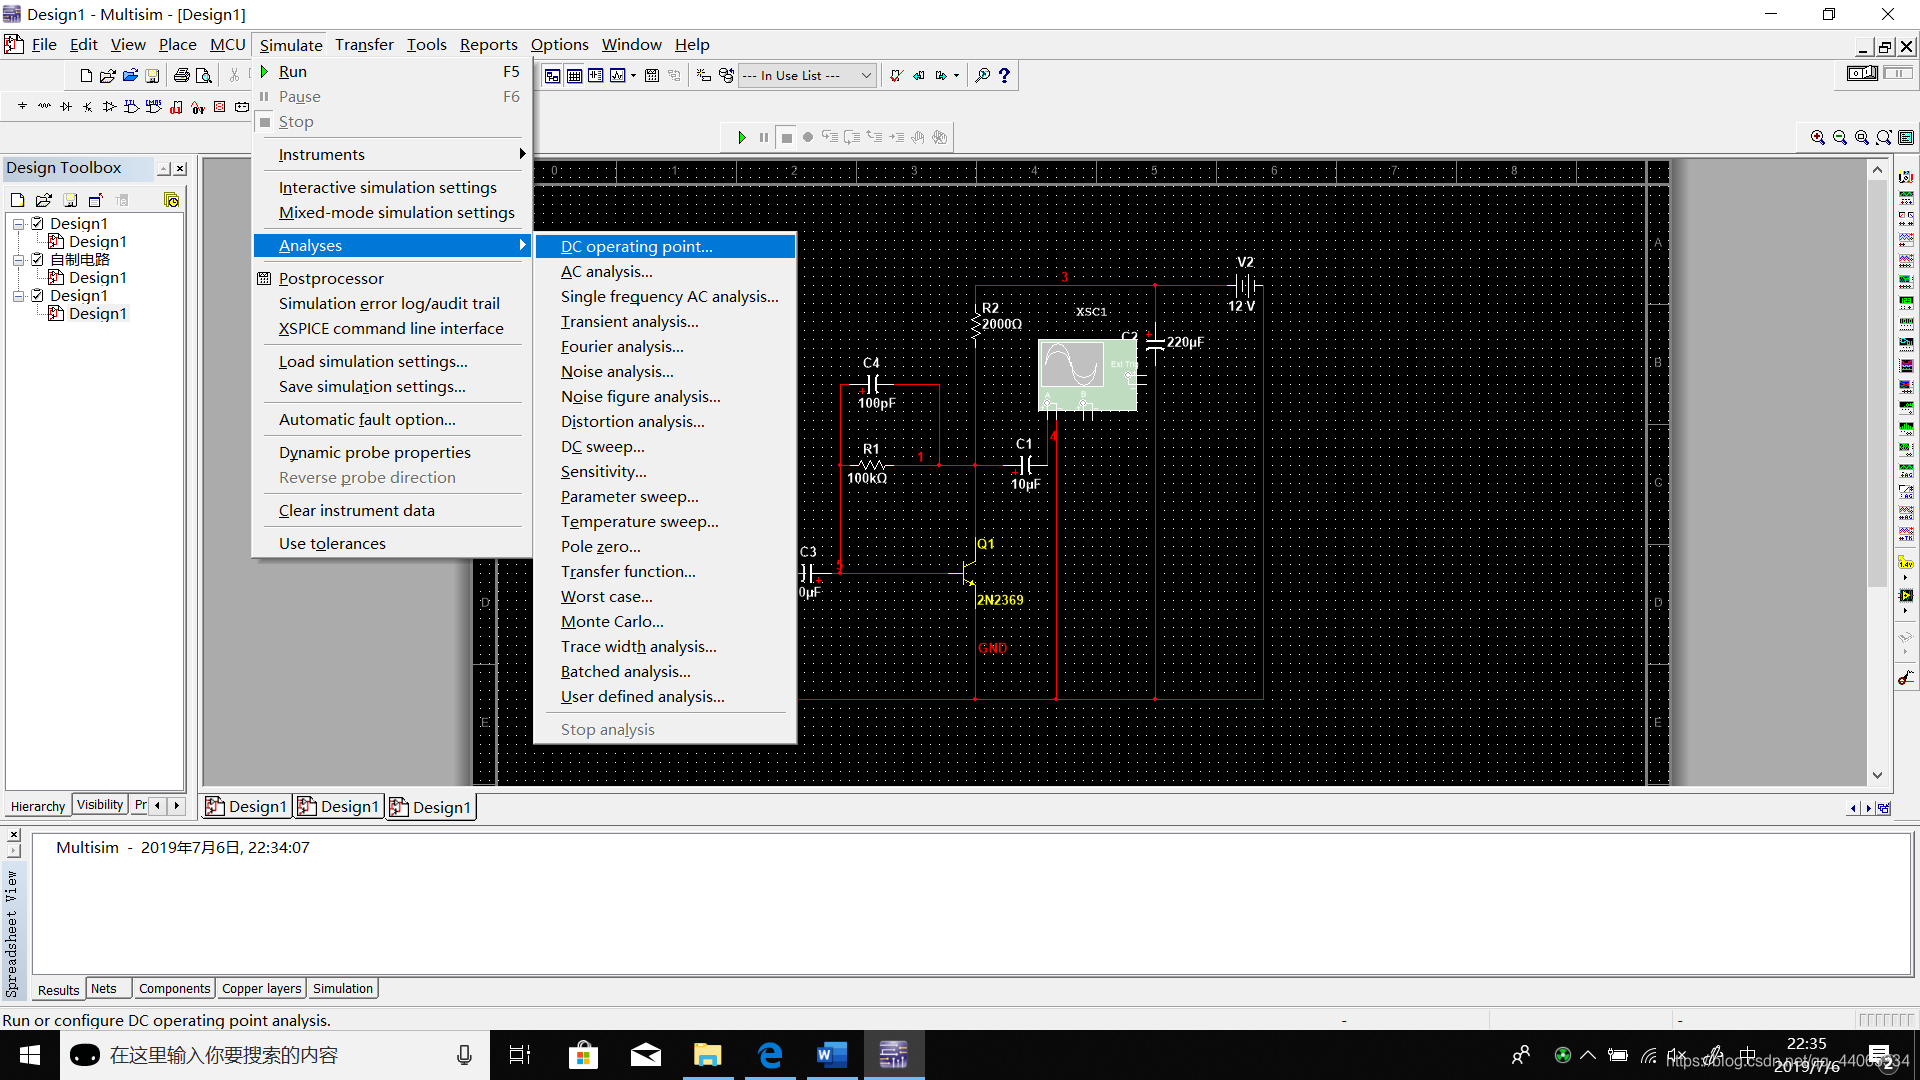Toggle the Design Toolbox view icon
The width and height of the screenshot is (1920, 1080).
click(552, 76)
